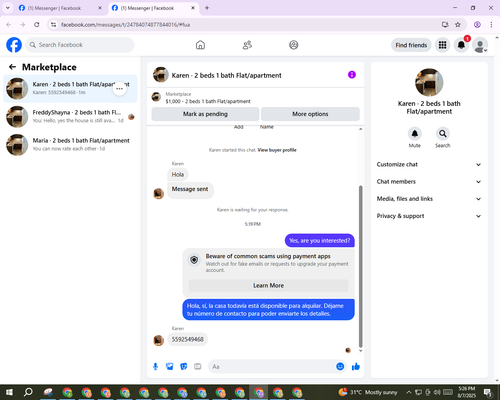
Task: Open the account profile avatar menu
Action: 480,45
